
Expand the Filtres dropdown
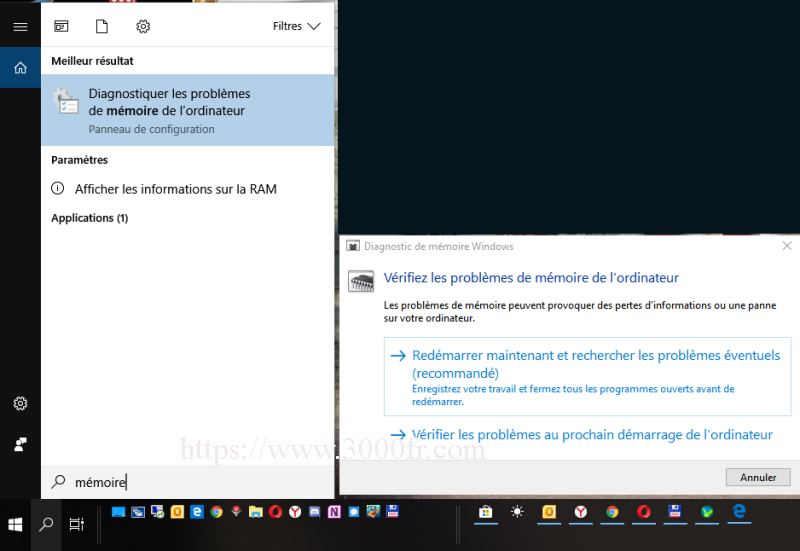coord(296,26)
